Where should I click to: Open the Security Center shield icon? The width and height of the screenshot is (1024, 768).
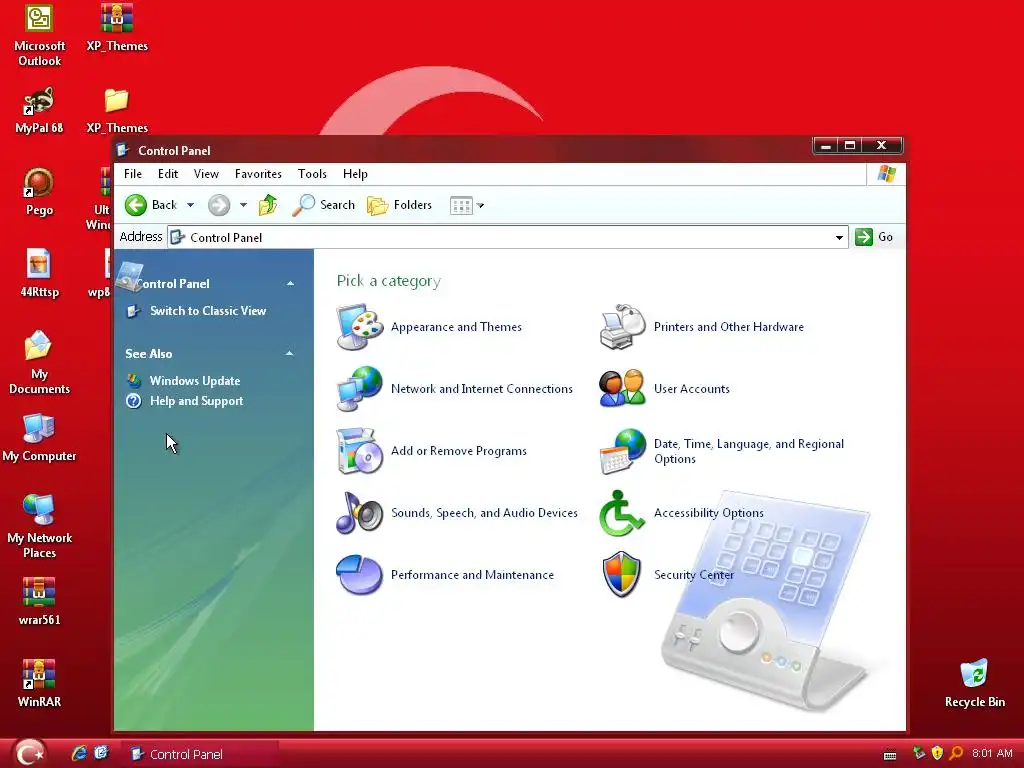point(622,575)
